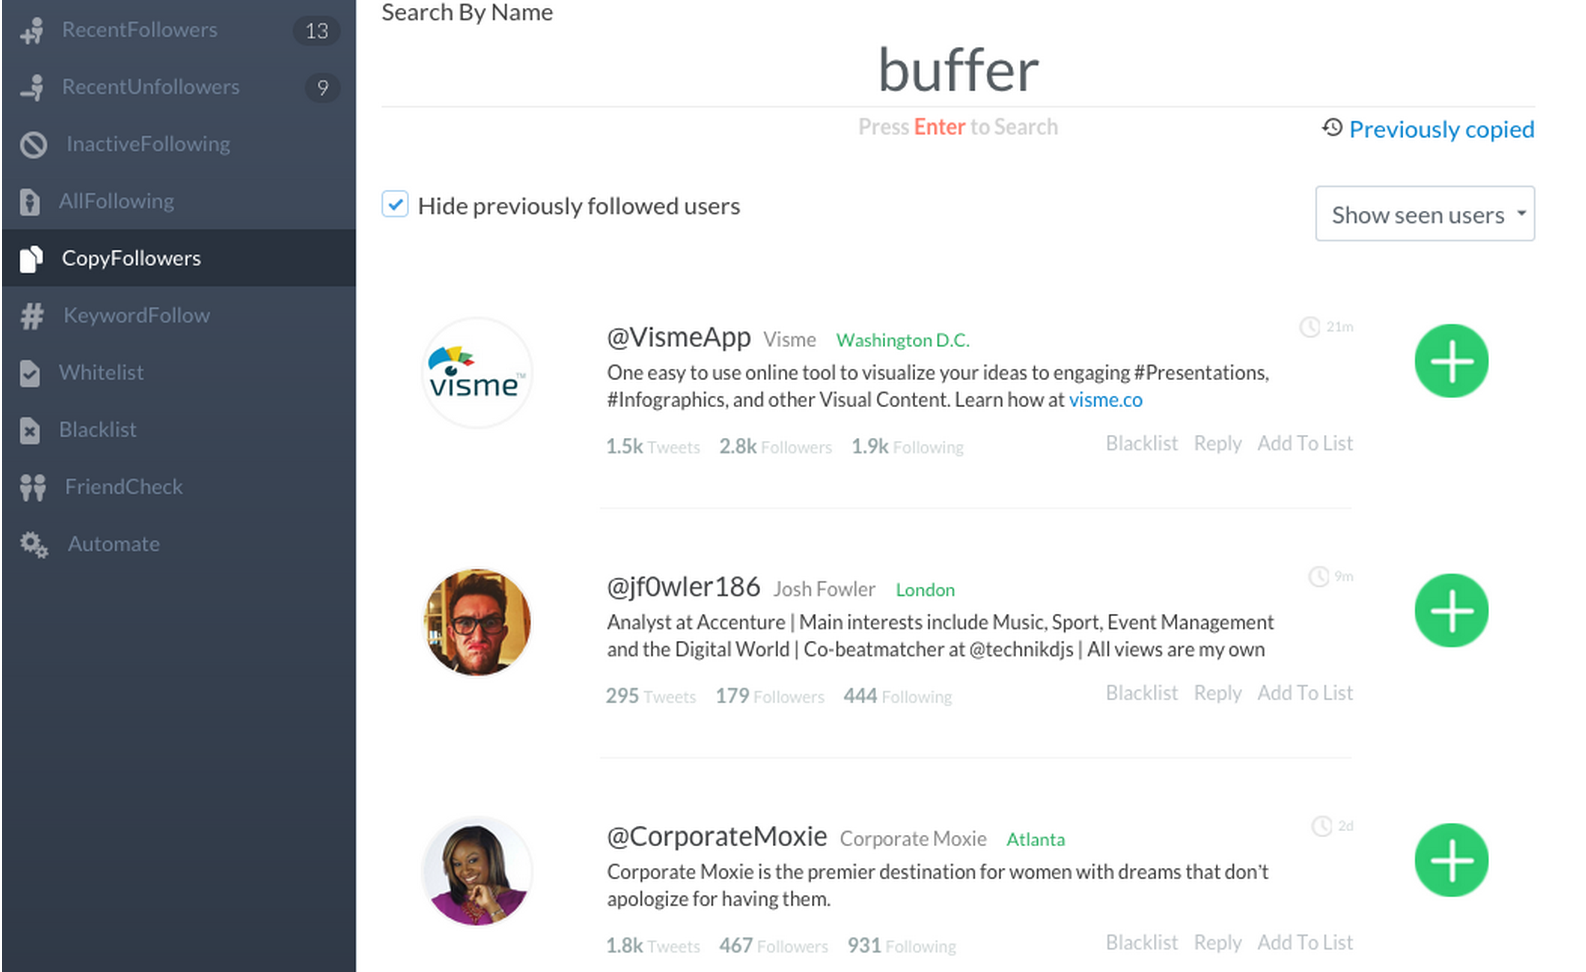Click the buffer search name field

tap(957, 70)
